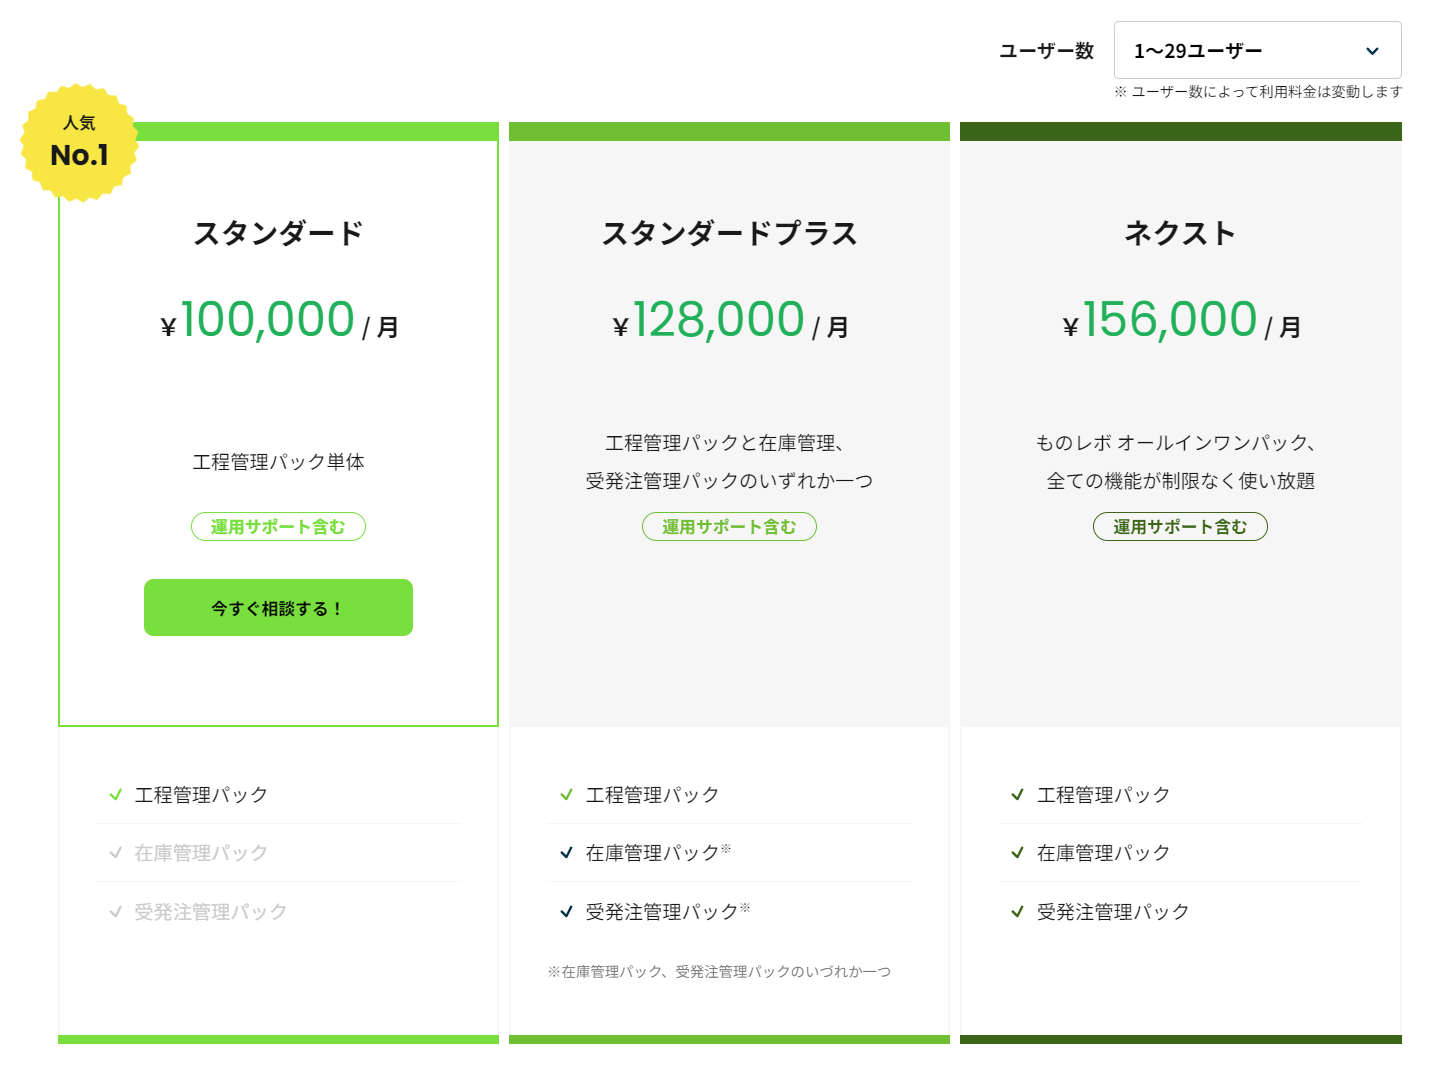1449x1081 pixels.
Task: Click checkmark beside Standard Plus 工程管理パック
Action: (x=567, y=795)
